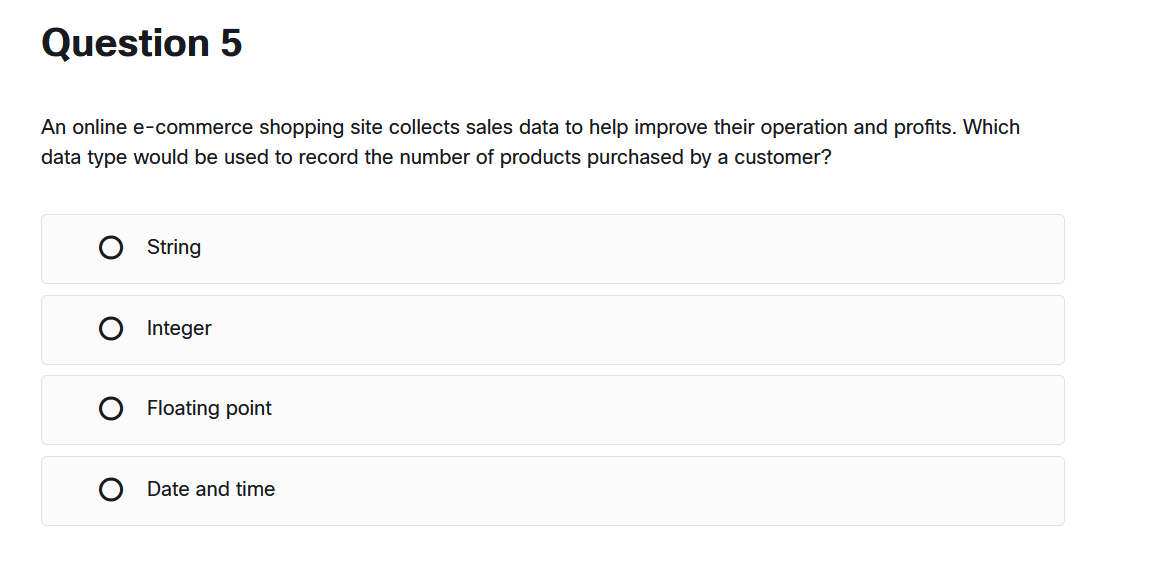Click the Integer option label text
The height and width of the screenshot is (580, 1150).
pyautogui.click(x=179, y=328)
